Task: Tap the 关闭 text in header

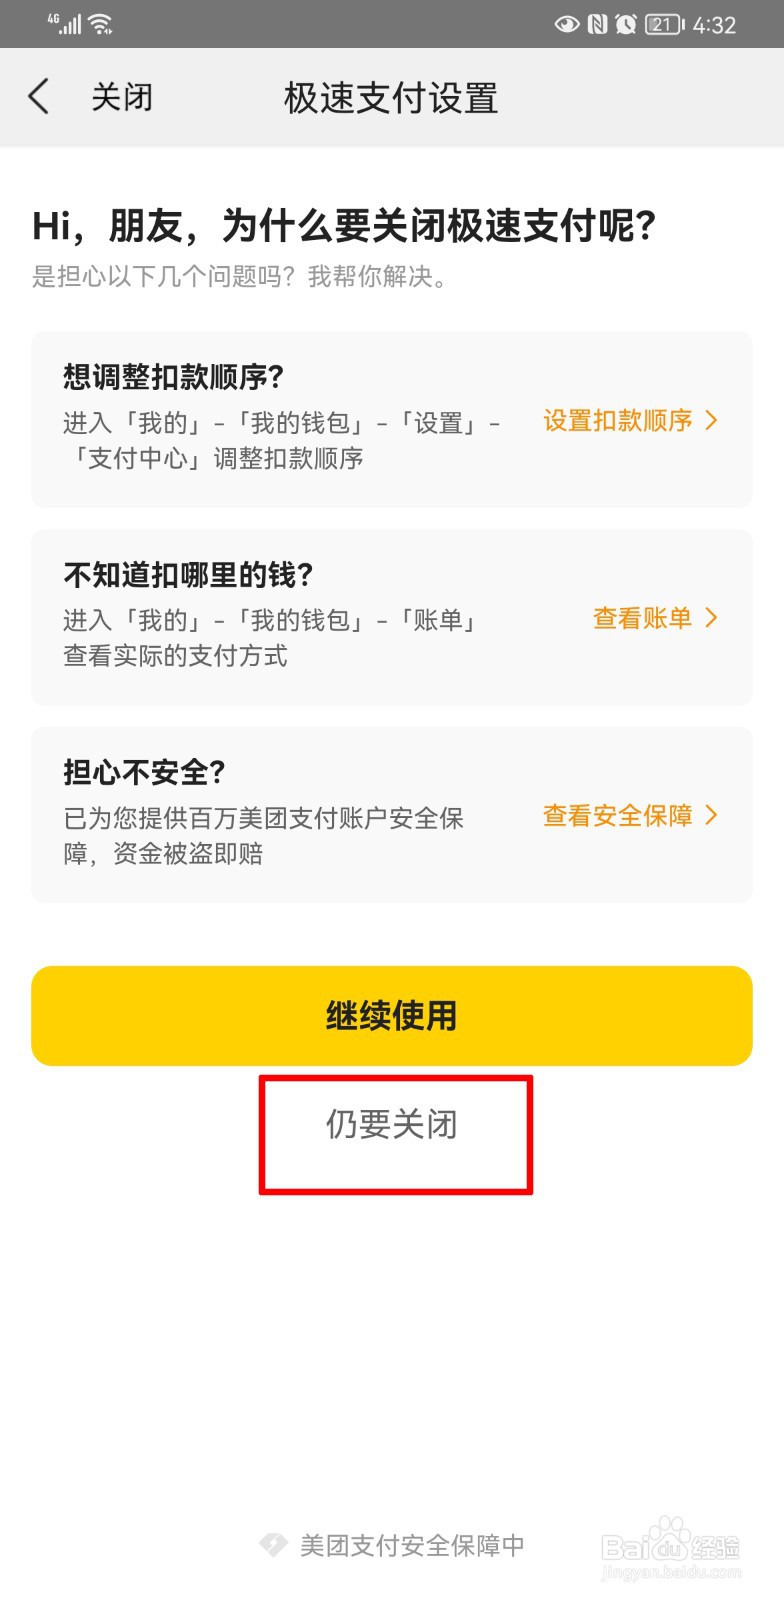Action: click(122, 97)
